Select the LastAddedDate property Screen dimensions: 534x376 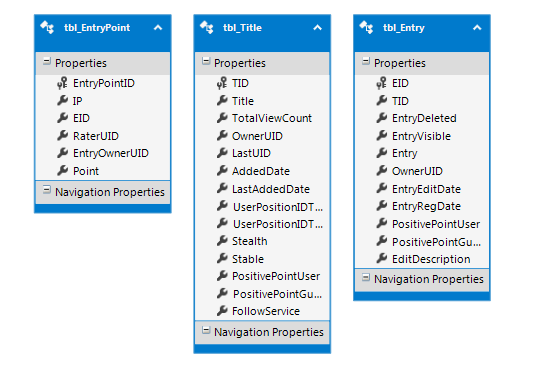click(x=271, y=189)
